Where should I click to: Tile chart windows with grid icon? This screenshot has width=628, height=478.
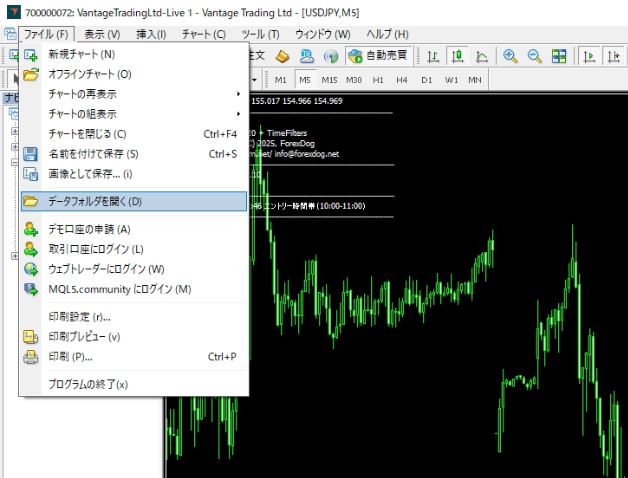pyautogui.click(x=559, y=56)
